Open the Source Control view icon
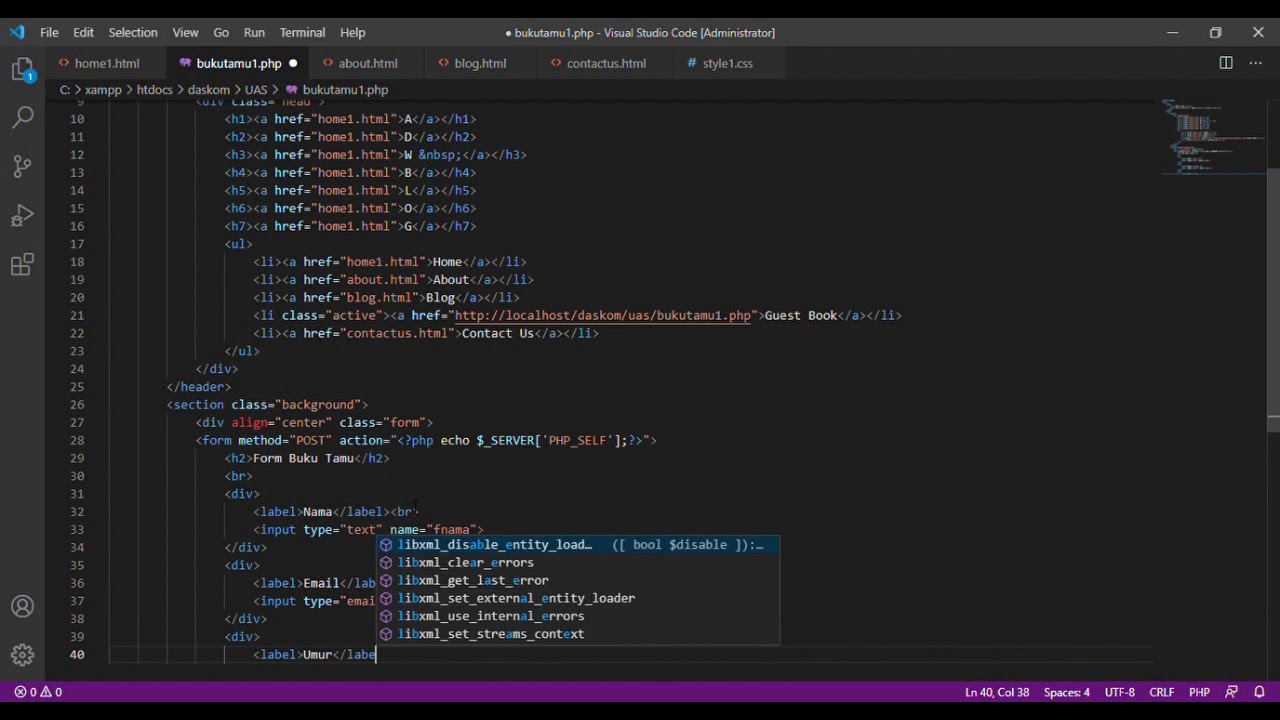The height and width of the screenshot is (720, 1280). click(x=22, y=166)
